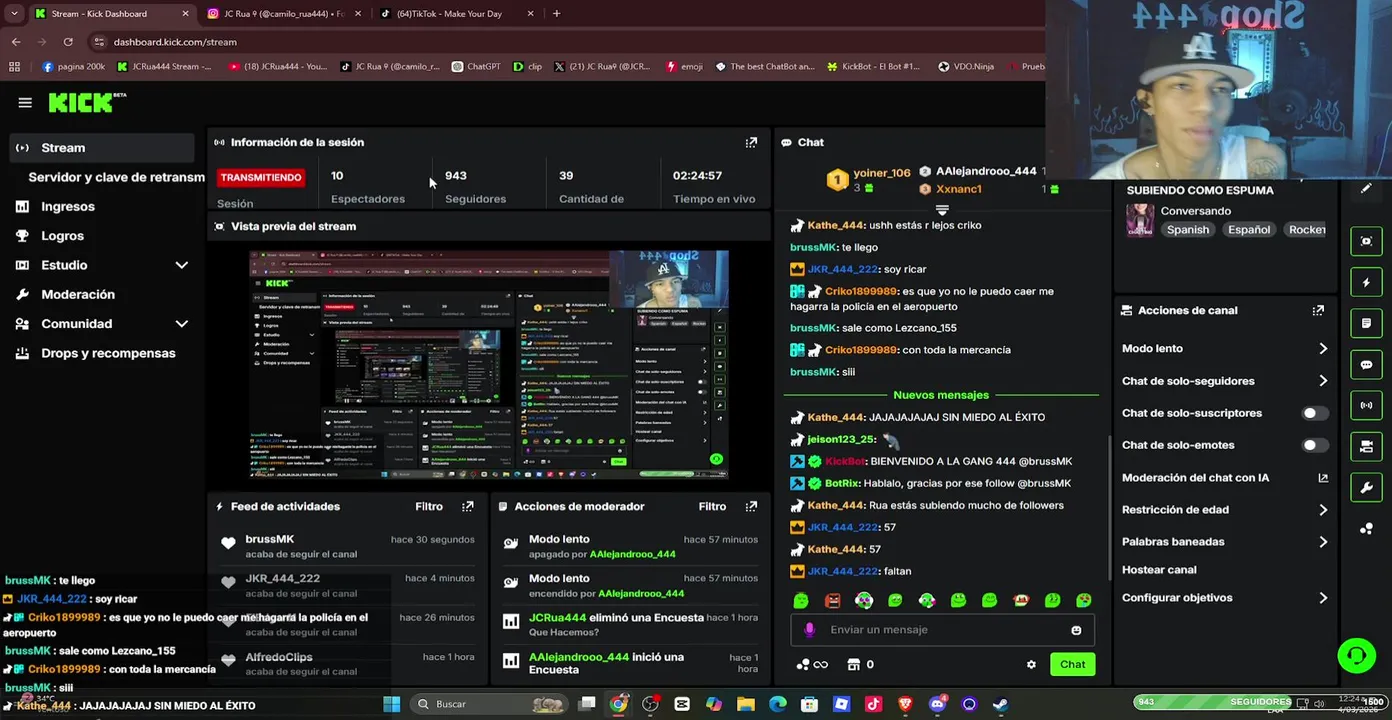Screen dimensions: 1392x720
Task: Click the chat bubble icon in right rail
Action: [x=1366, y=364]
